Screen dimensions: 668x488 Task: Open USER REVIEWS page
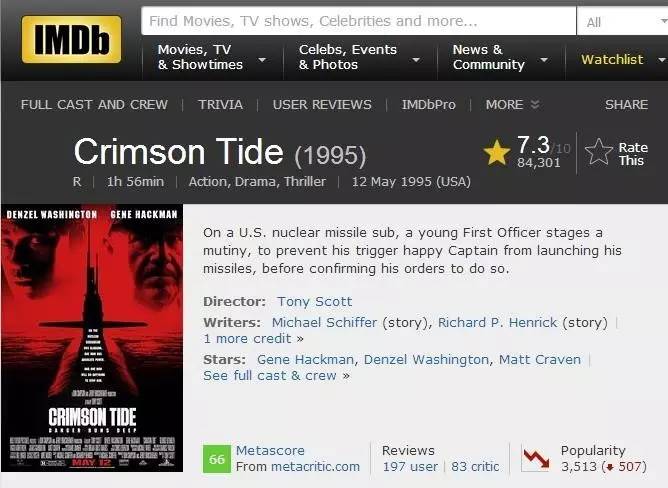(x=322, y=104)
